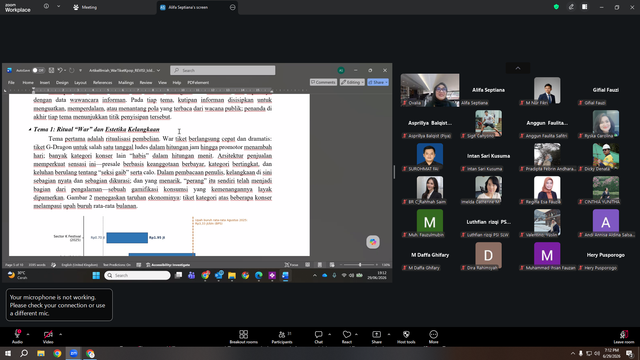The width and height of the screenshot is (640, 360).
Task: Expand the Chat options caret
Action: coord(329,334)
